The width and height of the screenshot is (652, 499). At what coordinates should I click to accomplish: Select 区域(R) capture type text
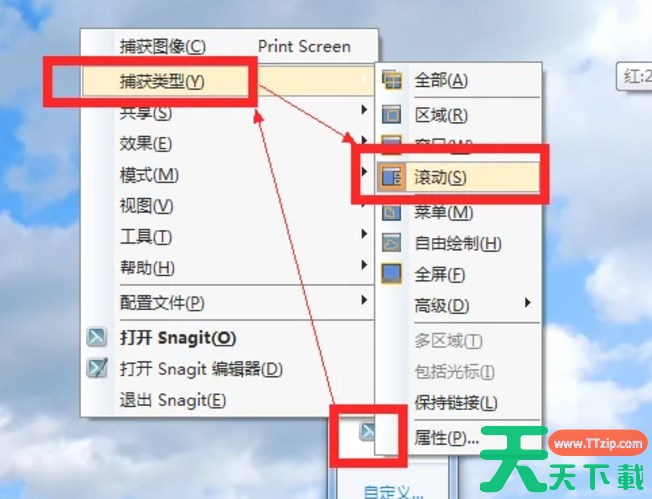click(441, 115)
